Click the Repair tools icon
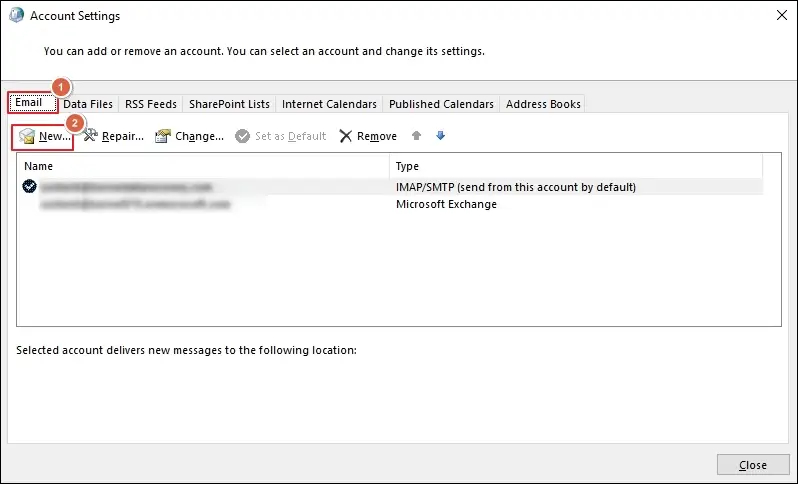798x484 pixels. 91,135
